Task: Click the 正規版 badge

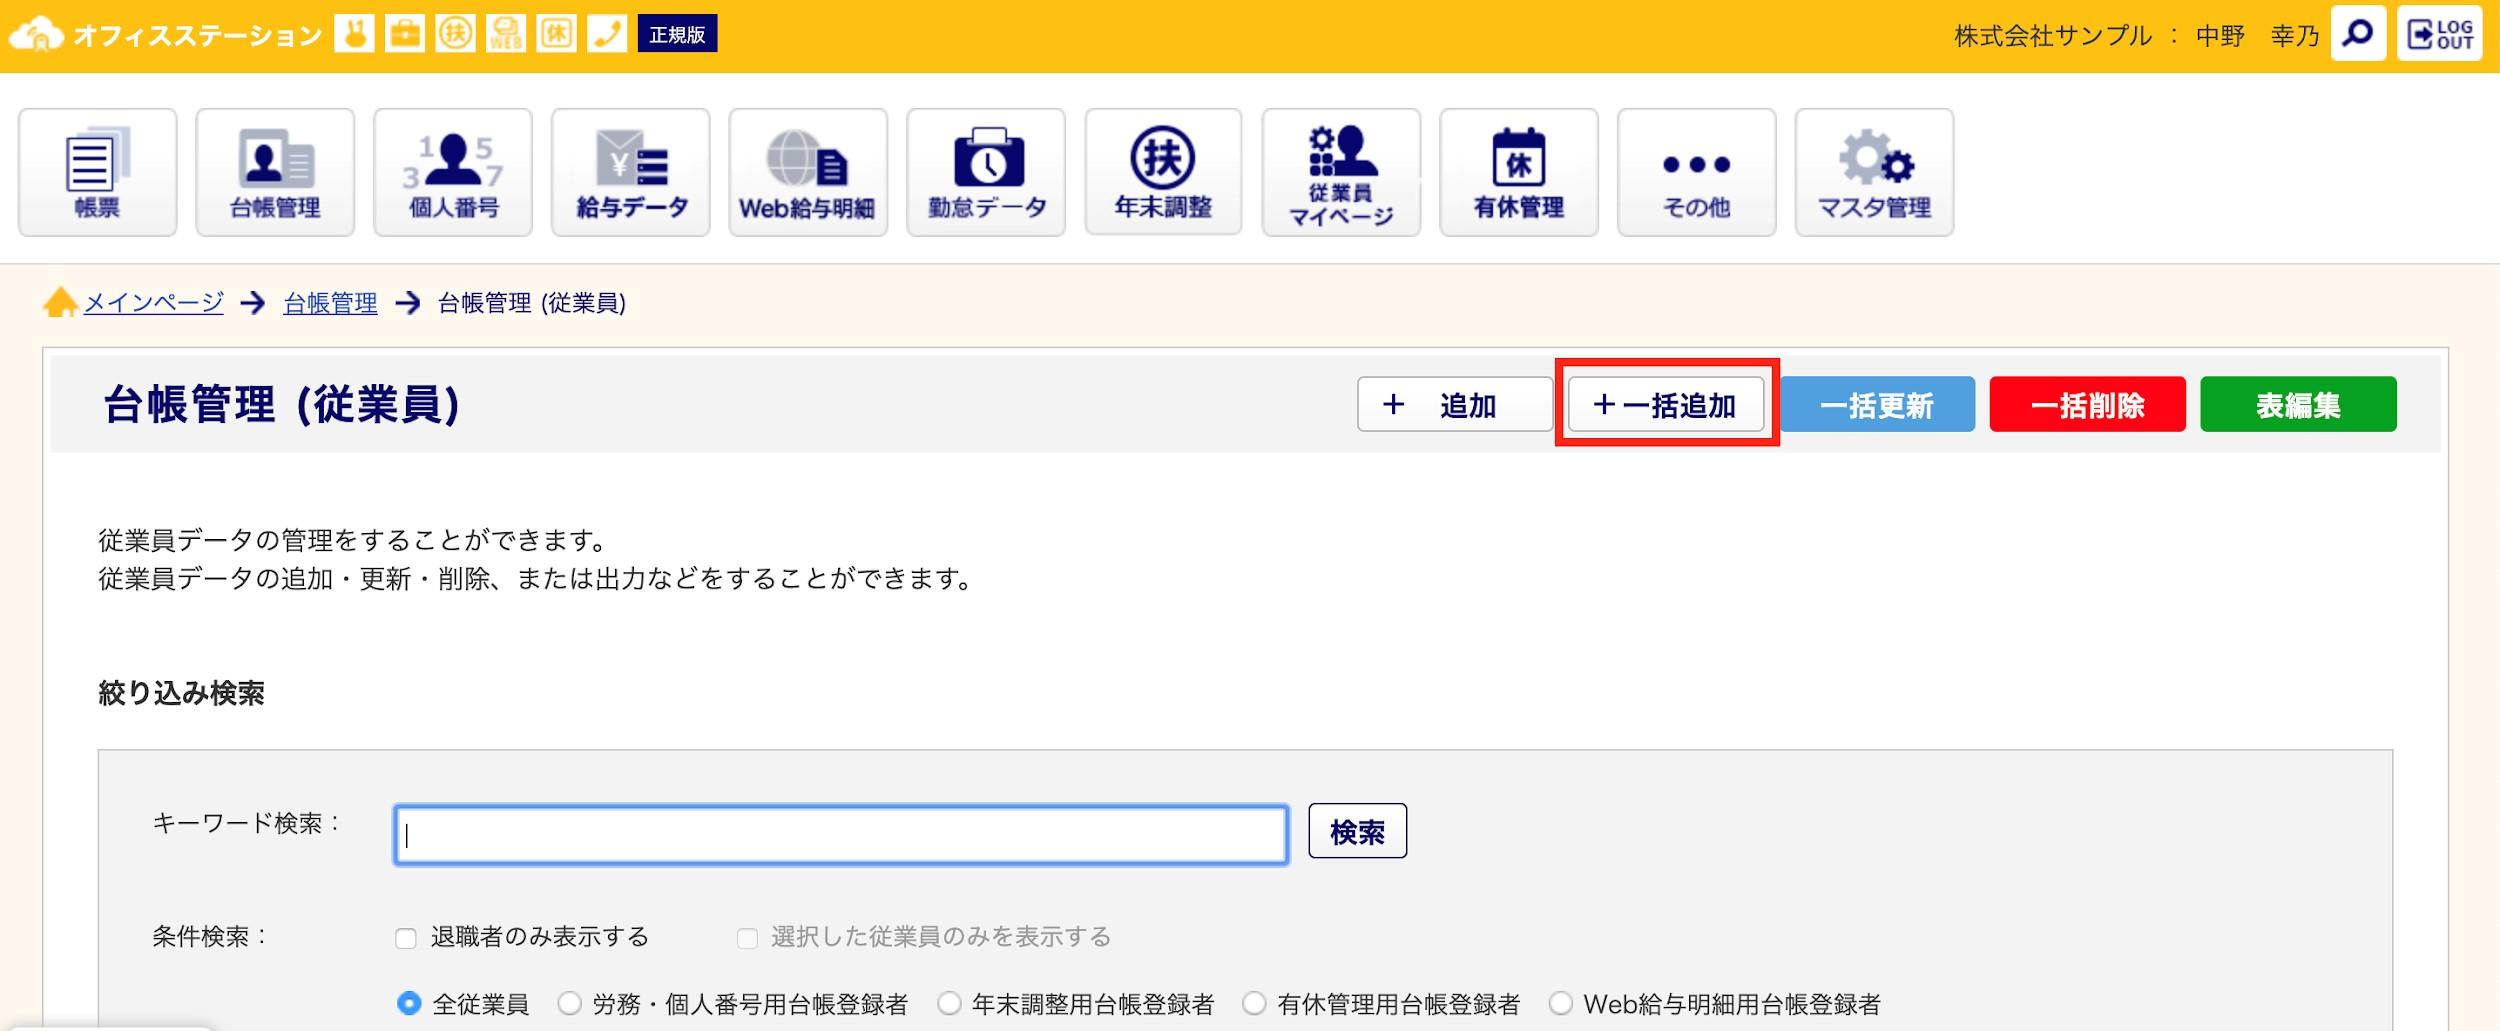Action: (677, 34)
